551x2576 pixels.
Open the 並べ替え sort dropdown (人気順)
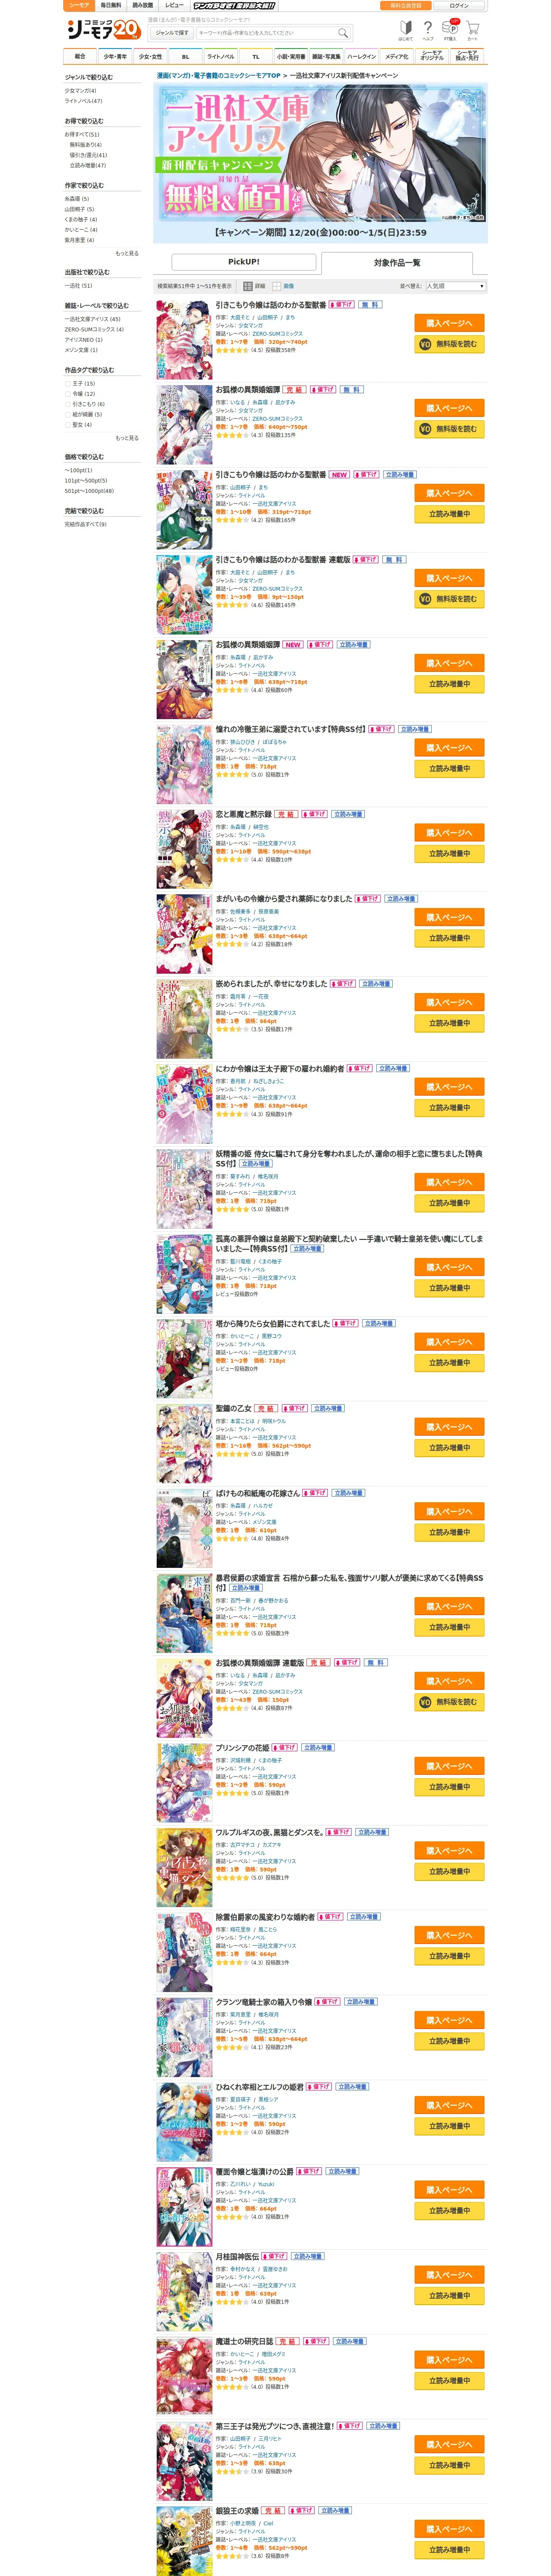click(456, 286)
